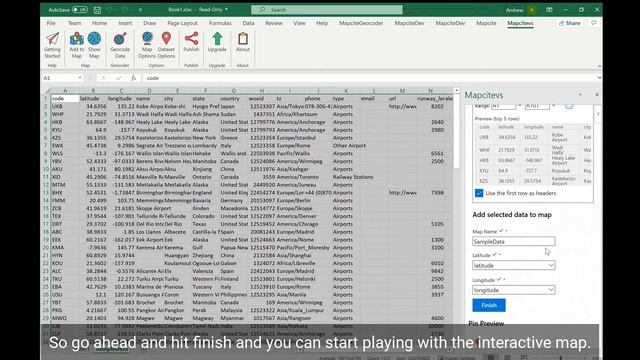
Task: Open the Mapcitevs pane options dropdown
Action: coord(580,95)
